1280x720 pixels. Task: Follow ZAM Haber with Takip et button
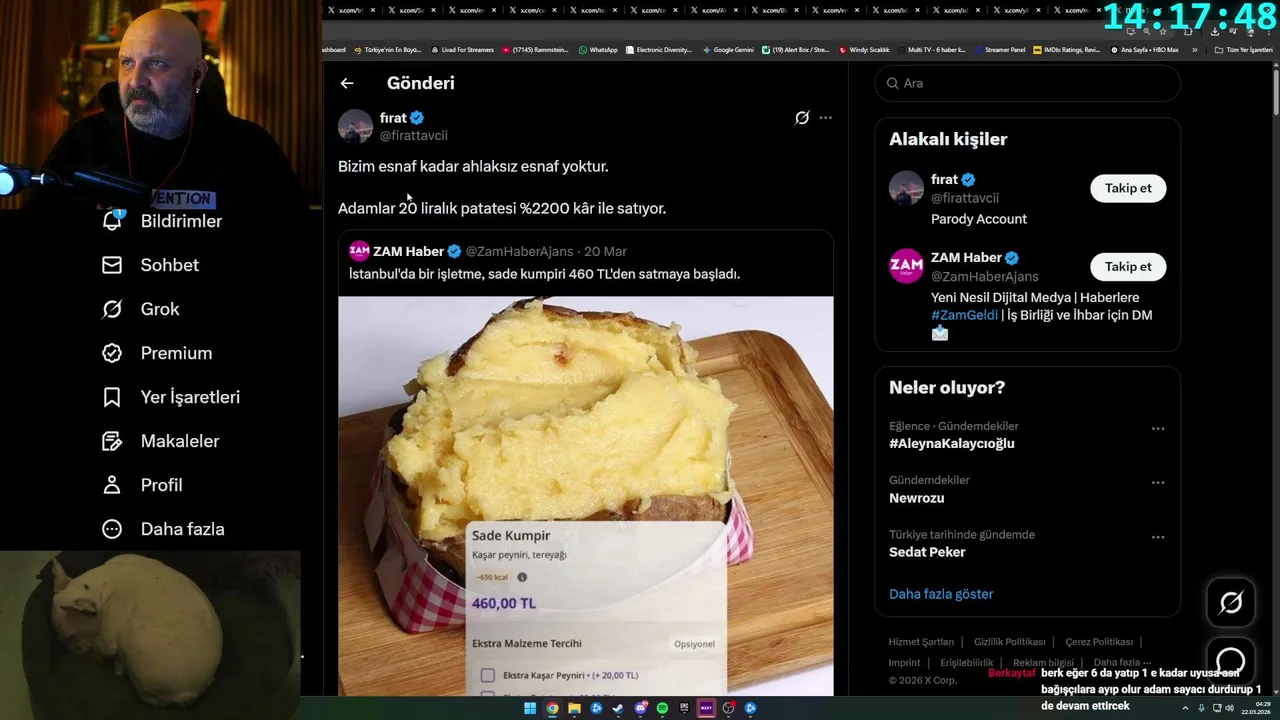point(1128,266)
